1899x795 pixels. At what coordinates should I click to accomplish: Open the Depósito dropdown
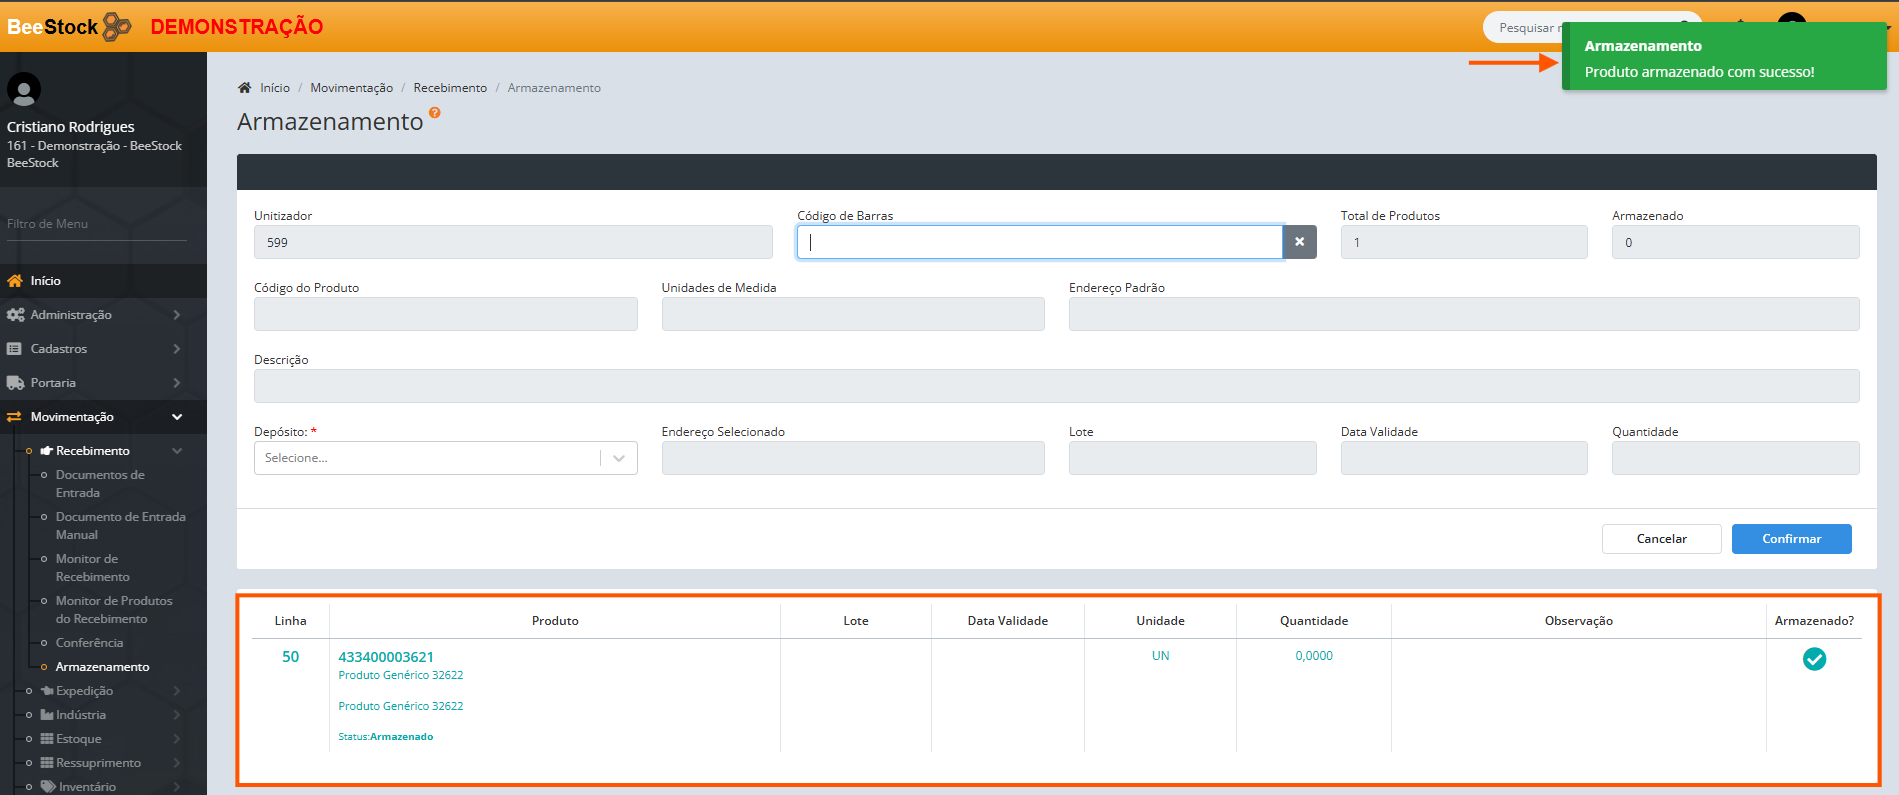point(445,458)
